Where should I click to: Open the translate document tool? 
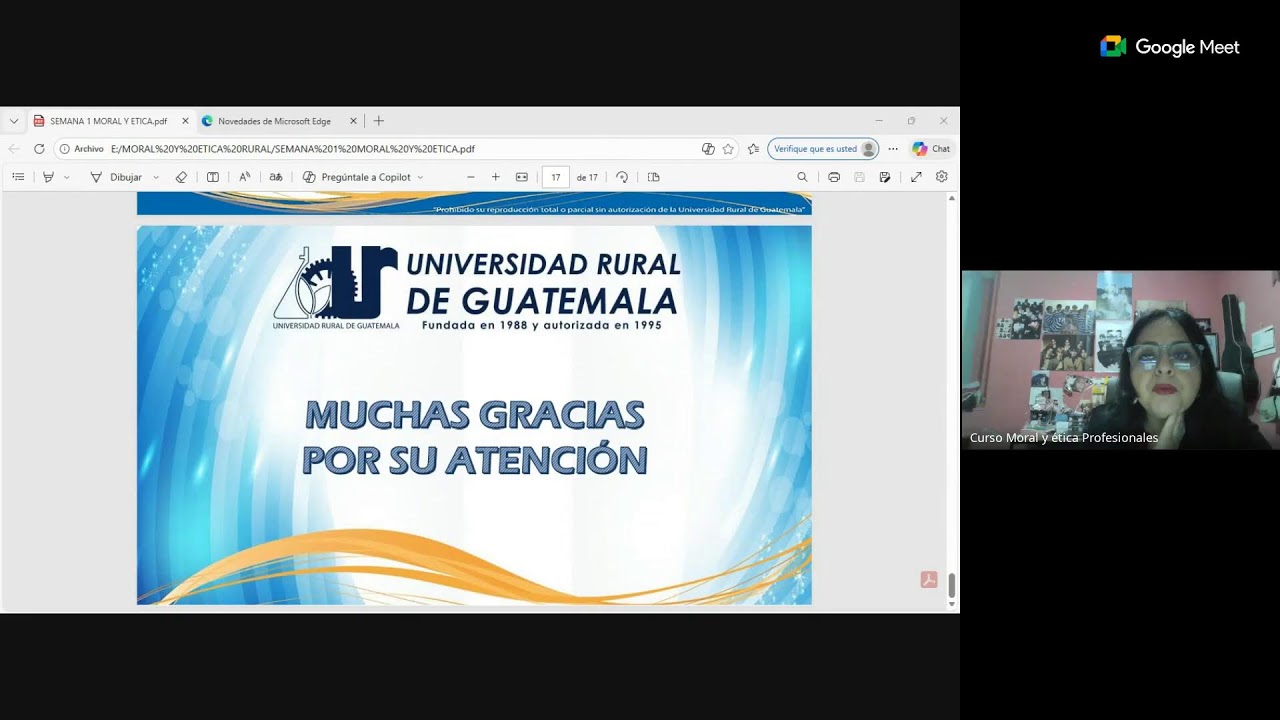276,177
